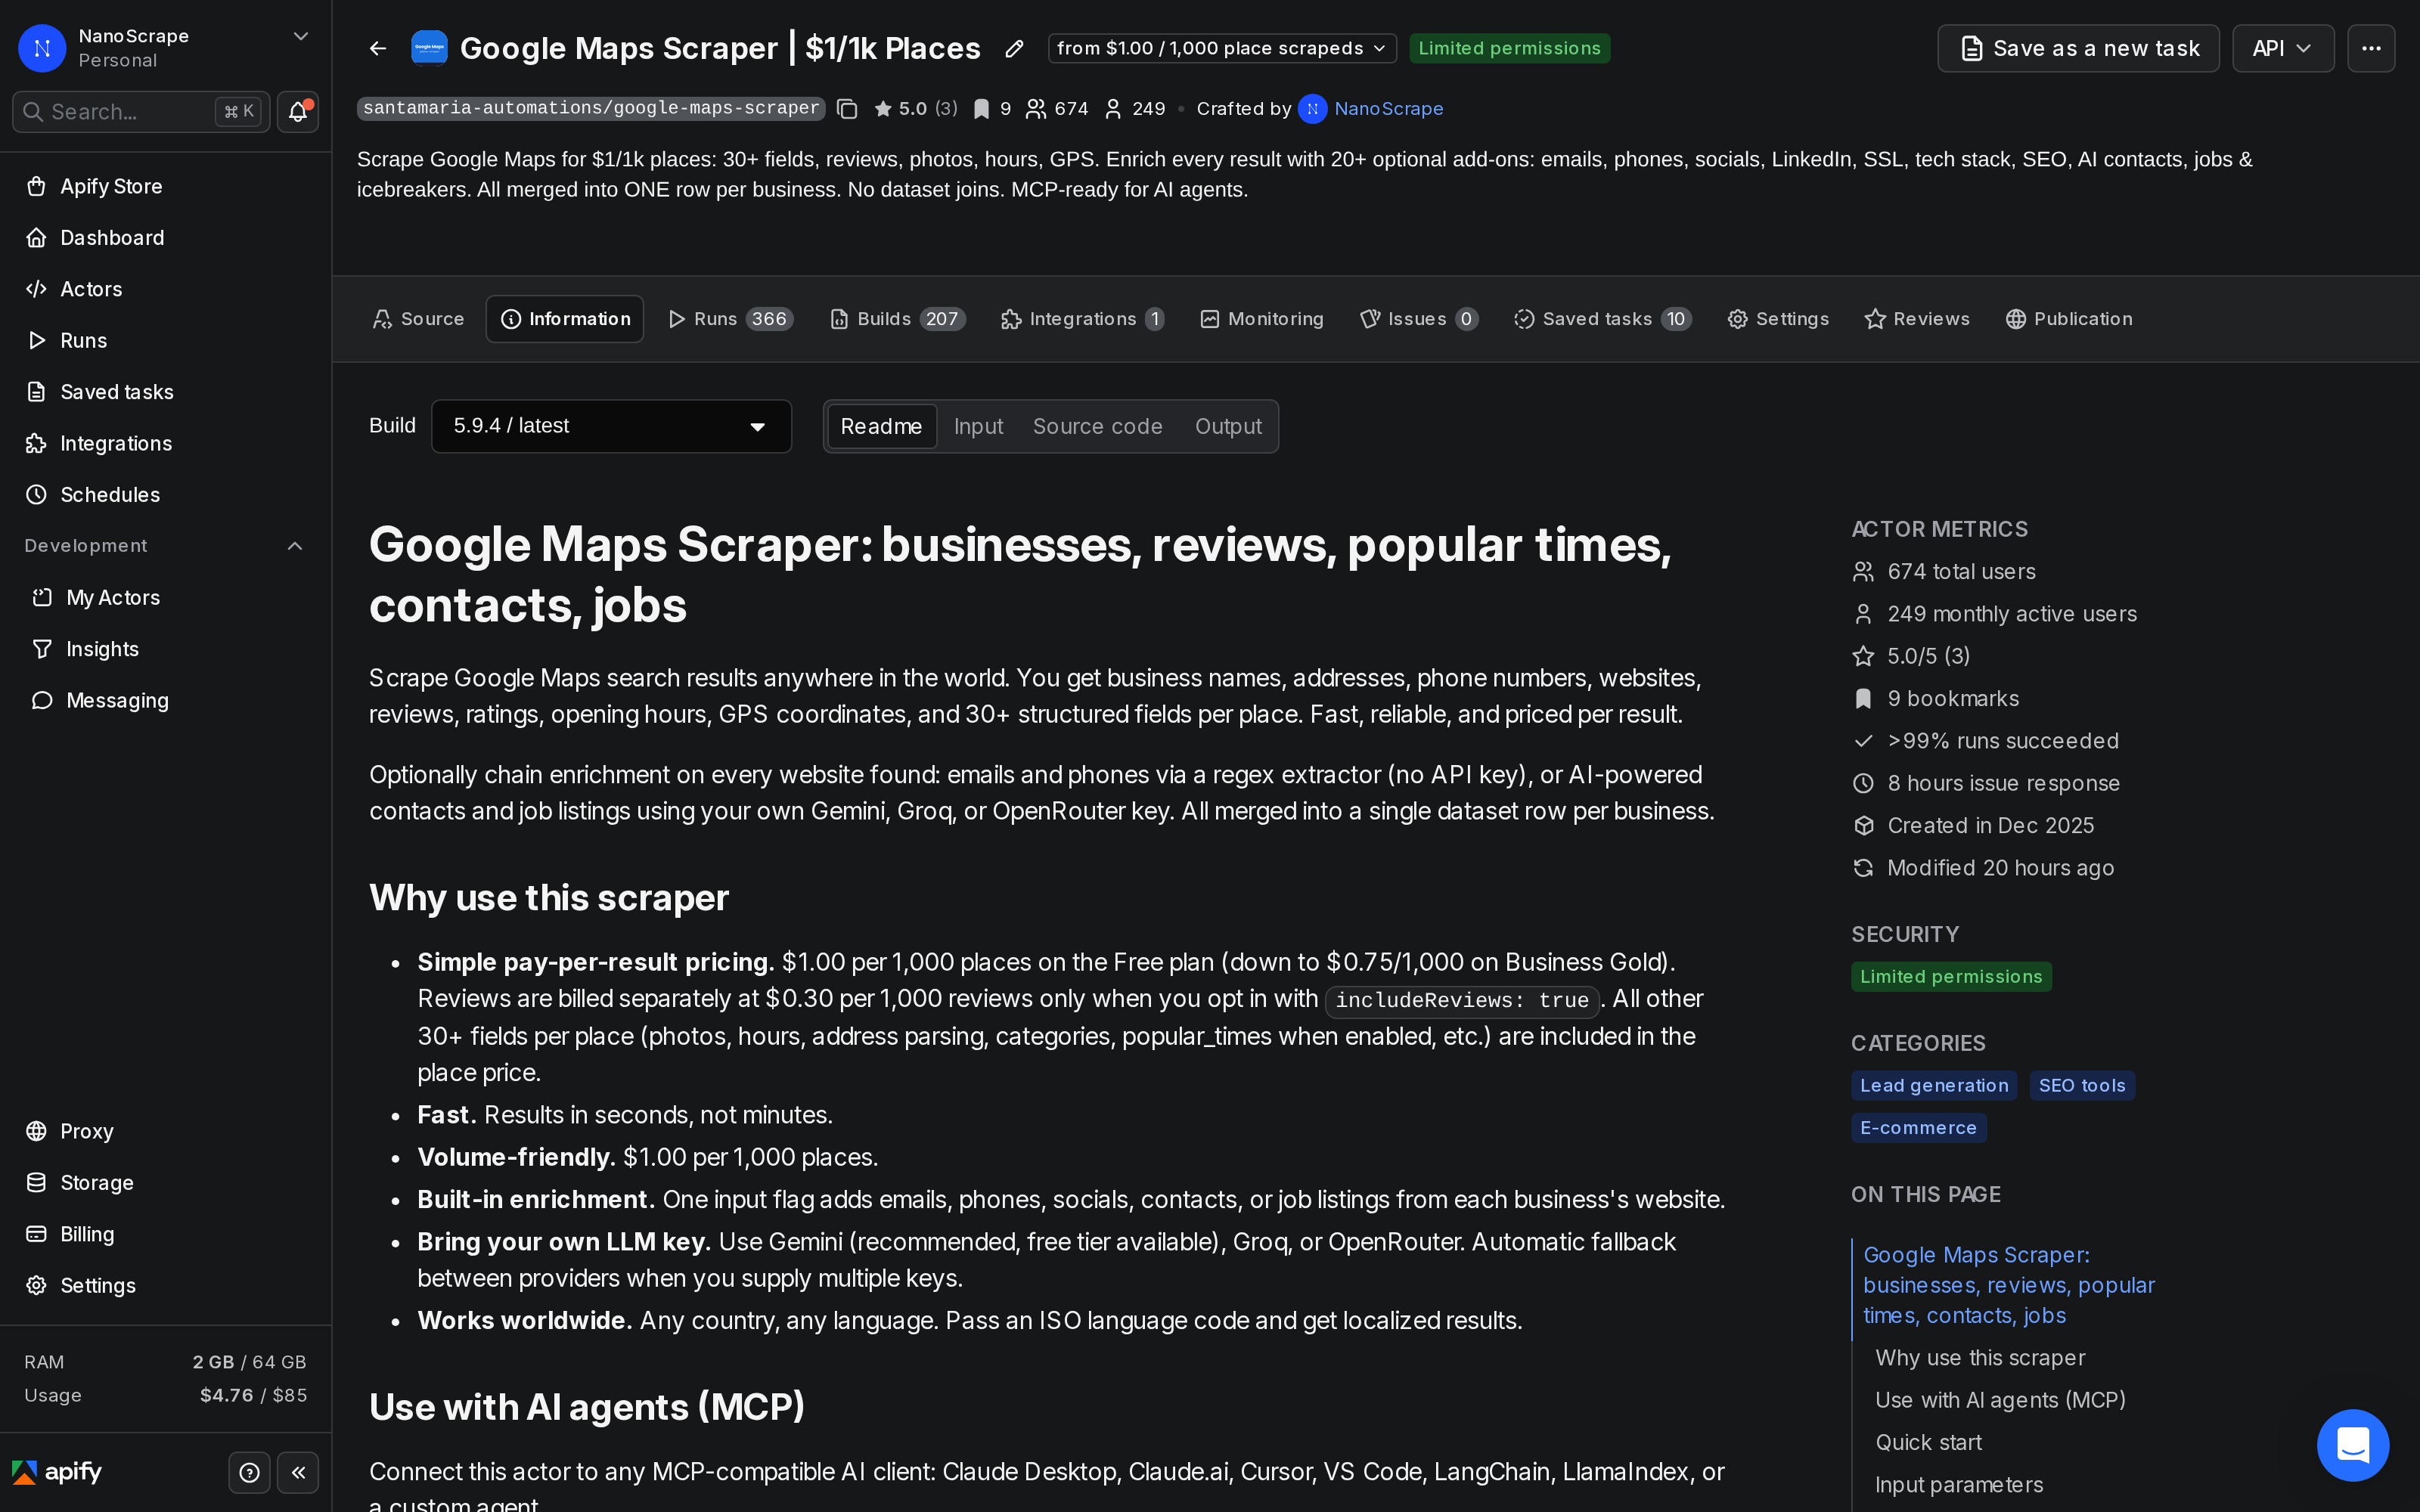Switch to the Builds 207 tab

point(897,319)
